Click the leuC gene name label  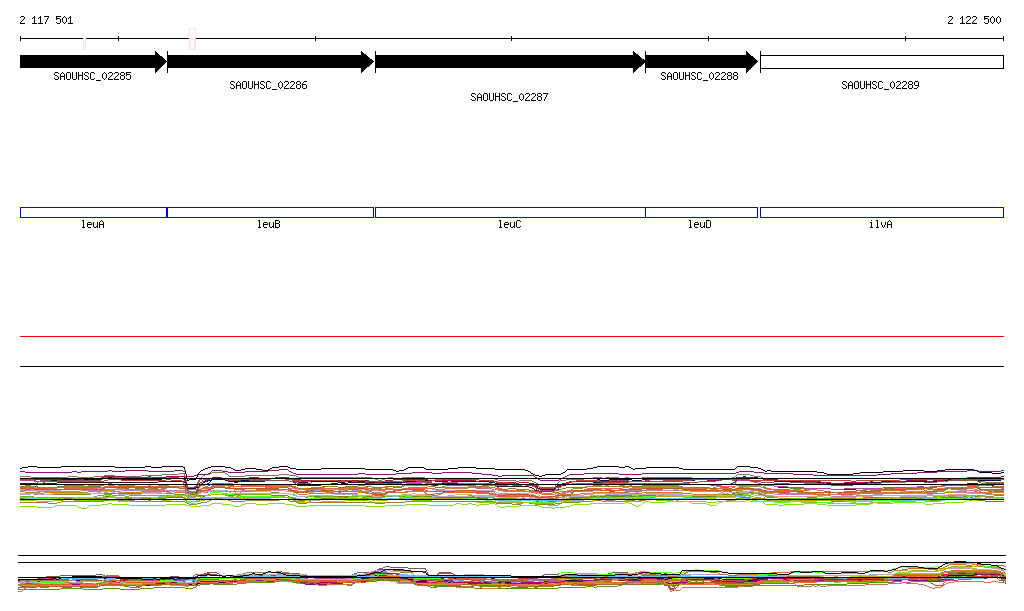(x=509, y=225)
